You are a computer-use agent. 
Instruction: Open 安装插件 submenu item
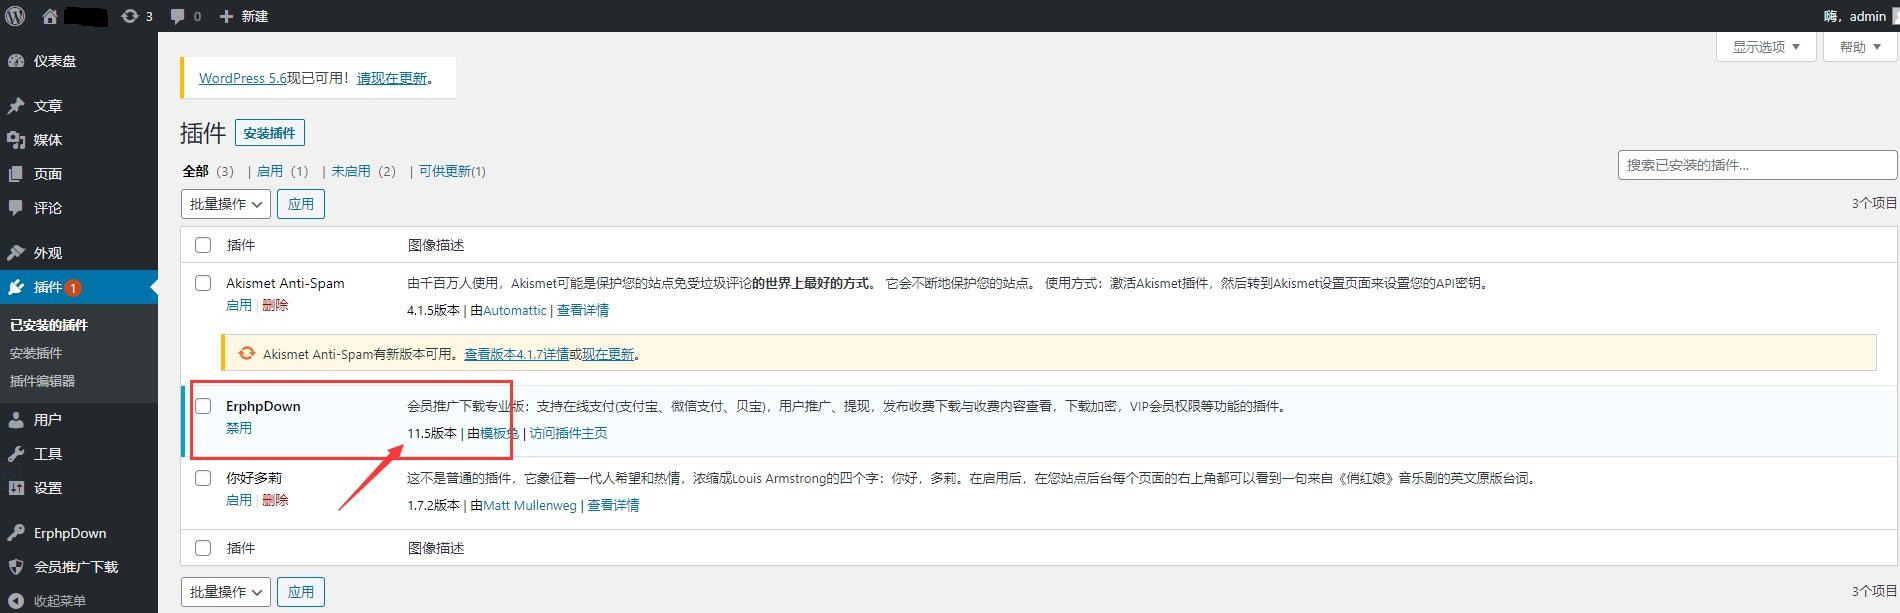(x=36, y=353)
